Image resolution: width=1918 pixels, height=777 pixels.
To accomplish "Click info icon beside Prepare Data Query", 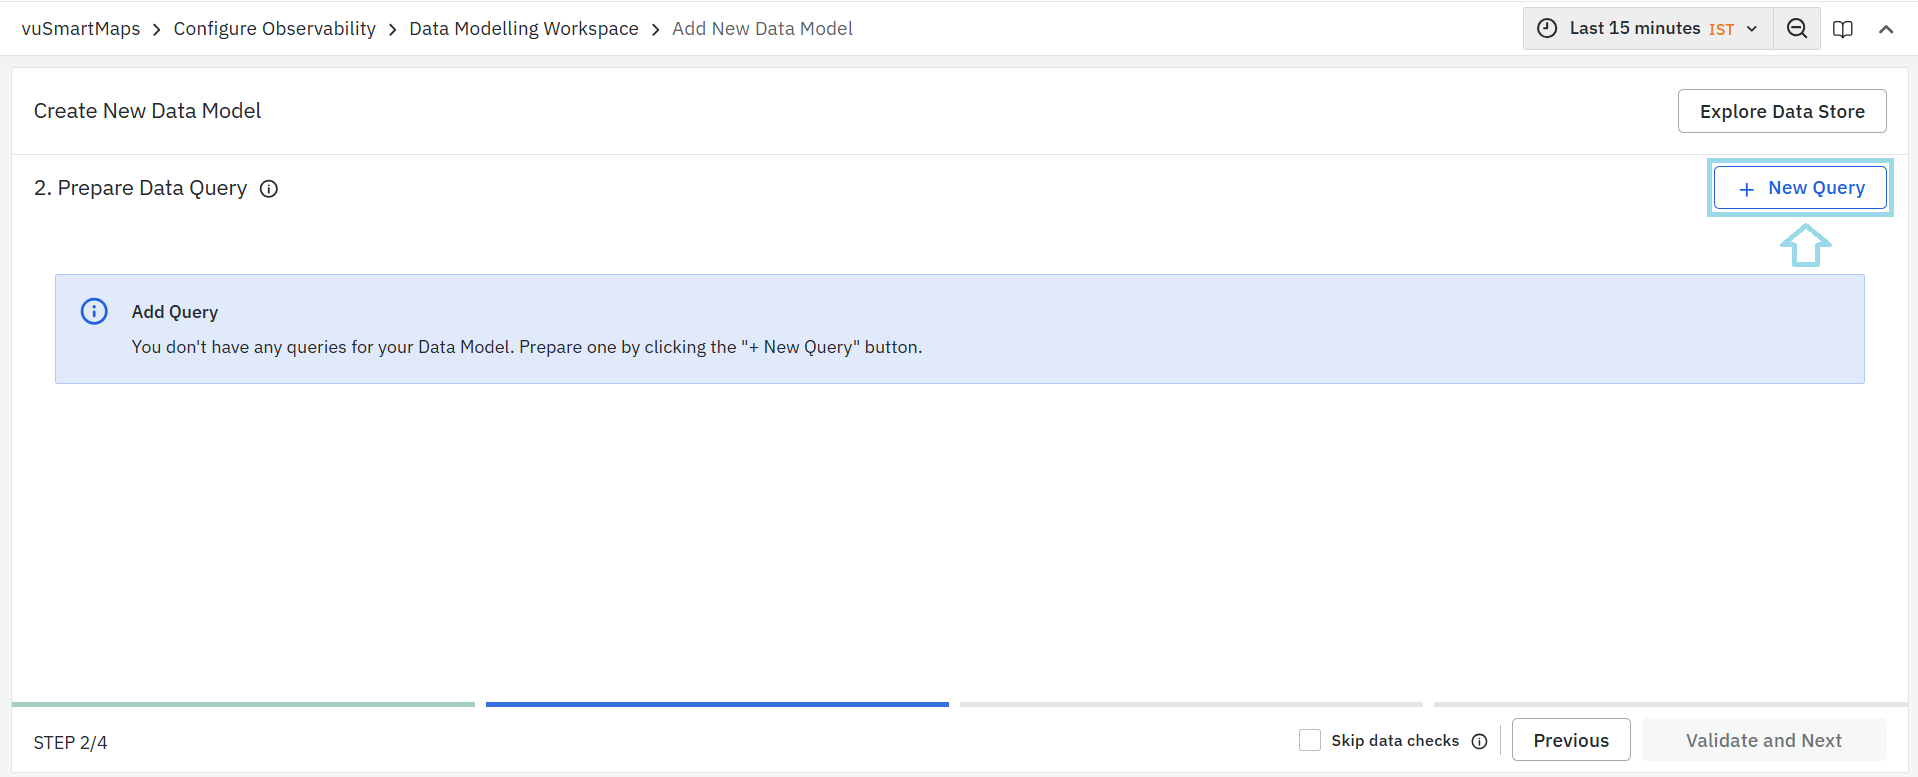I will pyautogui.click(x=269, y=189).
